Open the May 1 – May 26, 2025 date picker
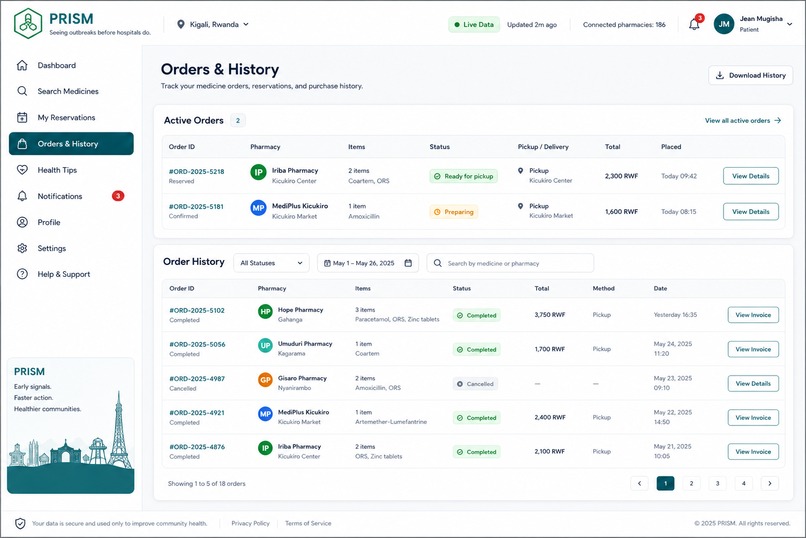Image resolution: width=806 pixels, height=538 pixels. [368, 263]
